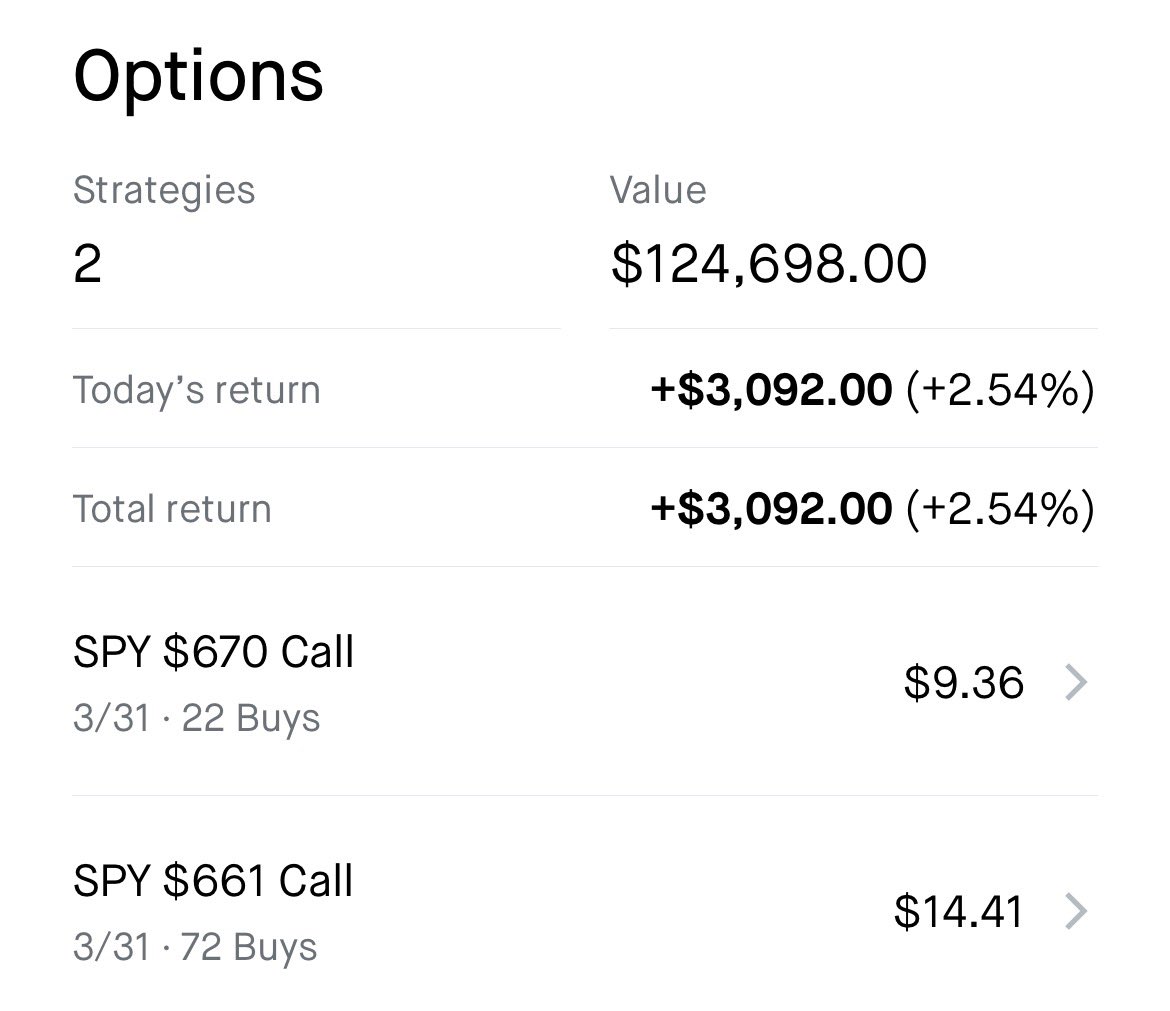The width and height of the screenshot is (1170, 1011).
Task: Tap the Value label
Action: tap(658, 190)
